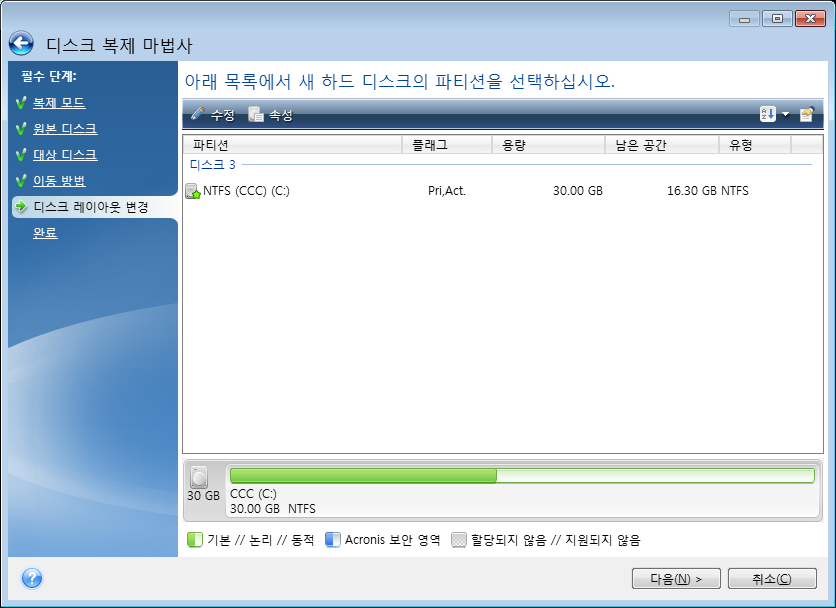Go to the 복제 모드 step
The image size is (836, 608).
59,103
